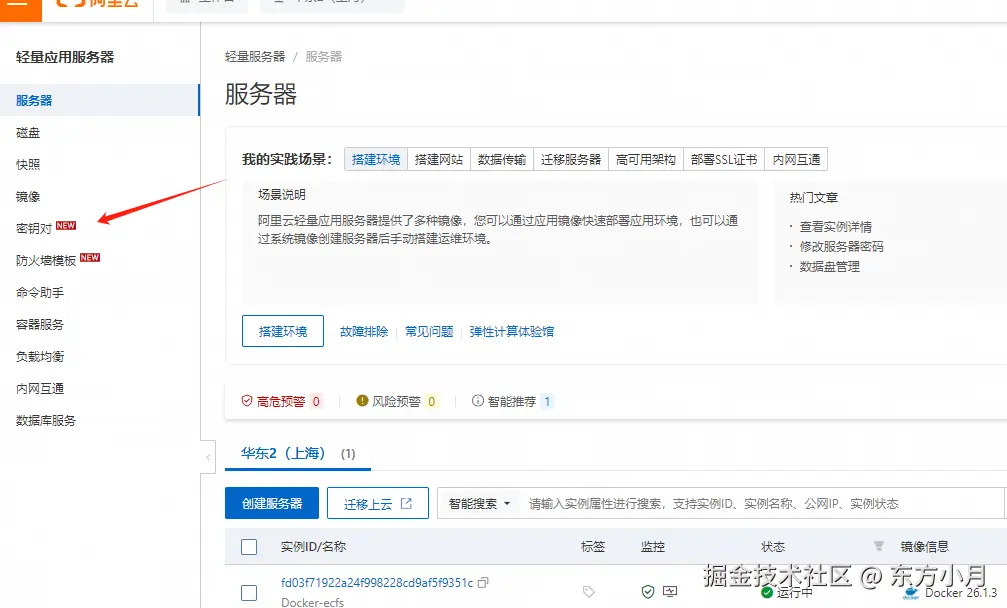Screen dimensions: 1007x608
Task: Open instance fd03f71922a24f998228cd9af5f9351c details
Action: click(377, 582)
